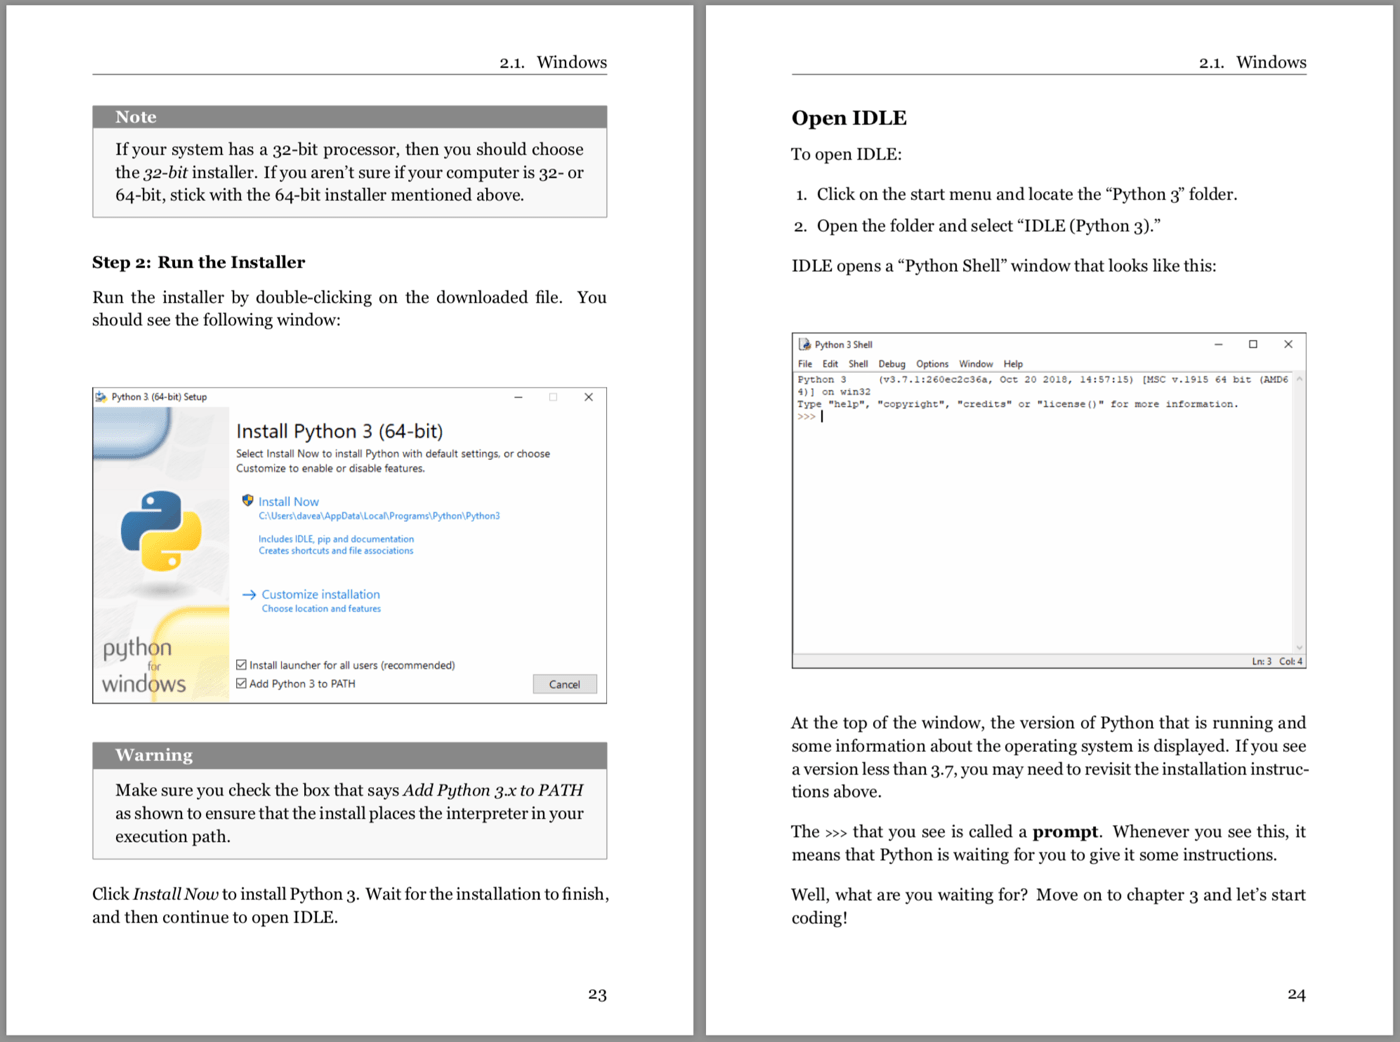Screen dimensions: 1400x1042
Task: Choose the "Customize installation" option
Action: pos(320,594)
